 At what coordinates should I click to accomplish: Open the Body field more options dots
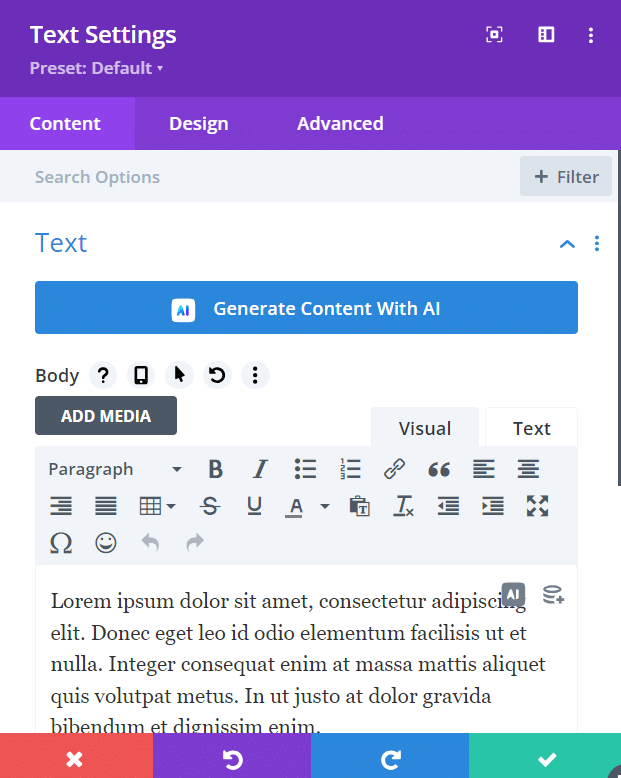(255, 375)
